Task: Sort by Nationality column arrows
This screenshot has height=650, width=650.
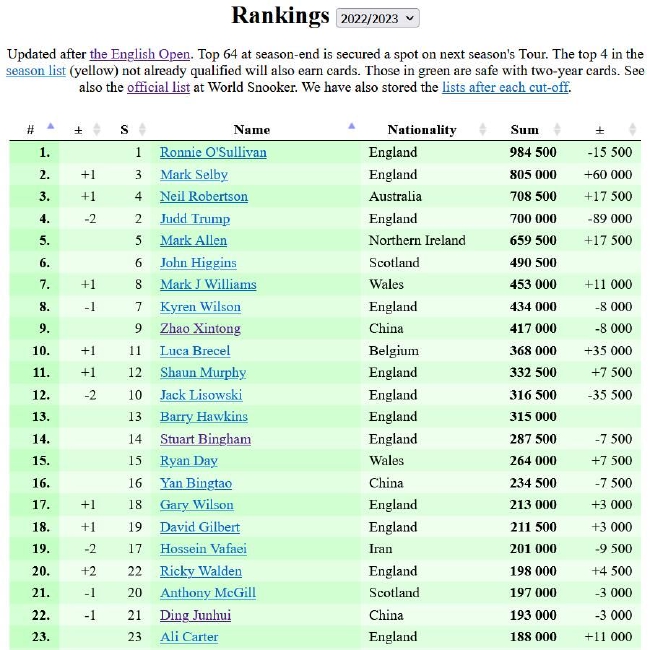Action: click(483, 129)
